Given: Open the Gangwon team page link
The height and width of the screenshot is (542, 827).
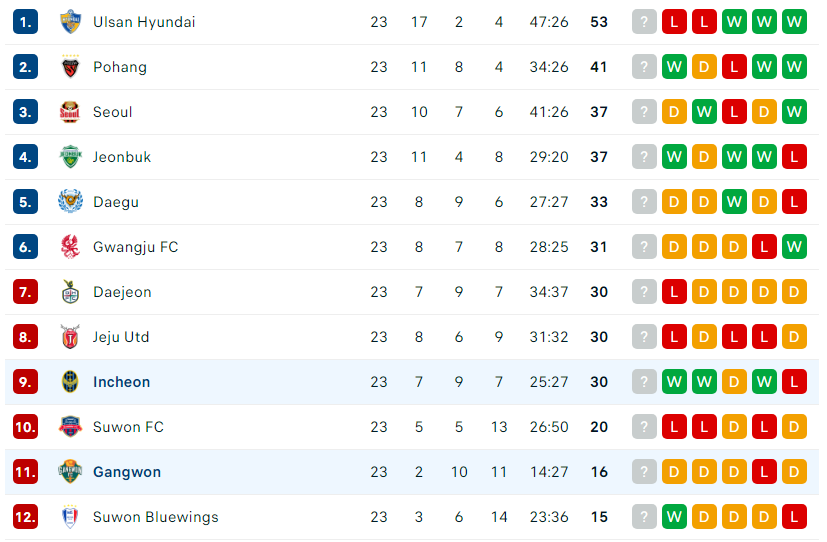Looking at the screenshot, I should coord(127,472).
